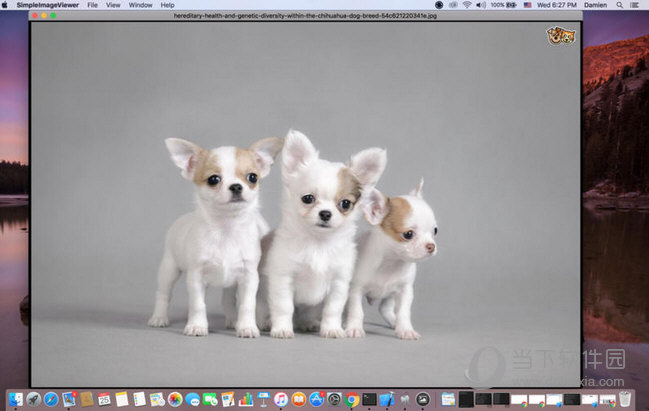Open the volume control in menu bar
The height and width of the screenshot is (411, 649).
(x=481, y=5)
